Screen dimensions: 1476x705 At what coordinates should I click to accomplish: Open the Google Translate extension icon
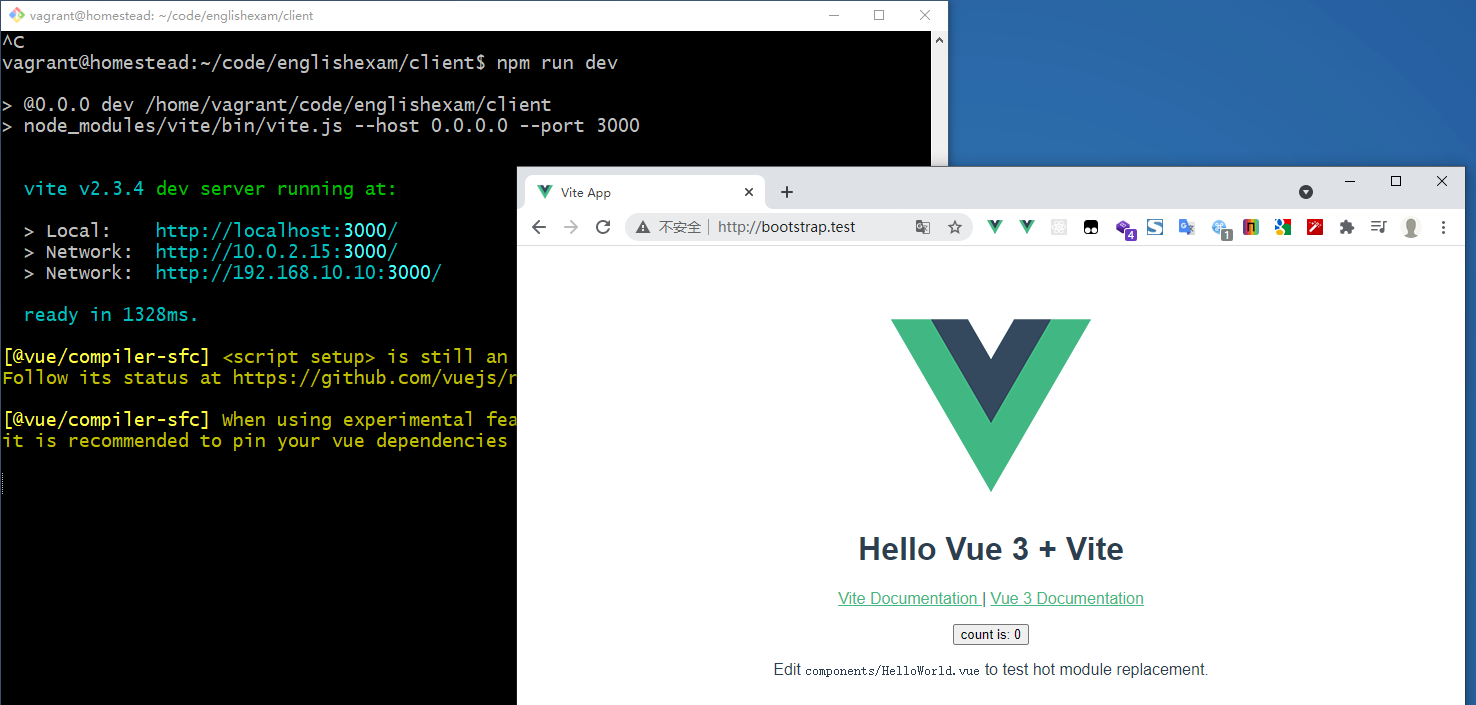[x=1187, y=227]
